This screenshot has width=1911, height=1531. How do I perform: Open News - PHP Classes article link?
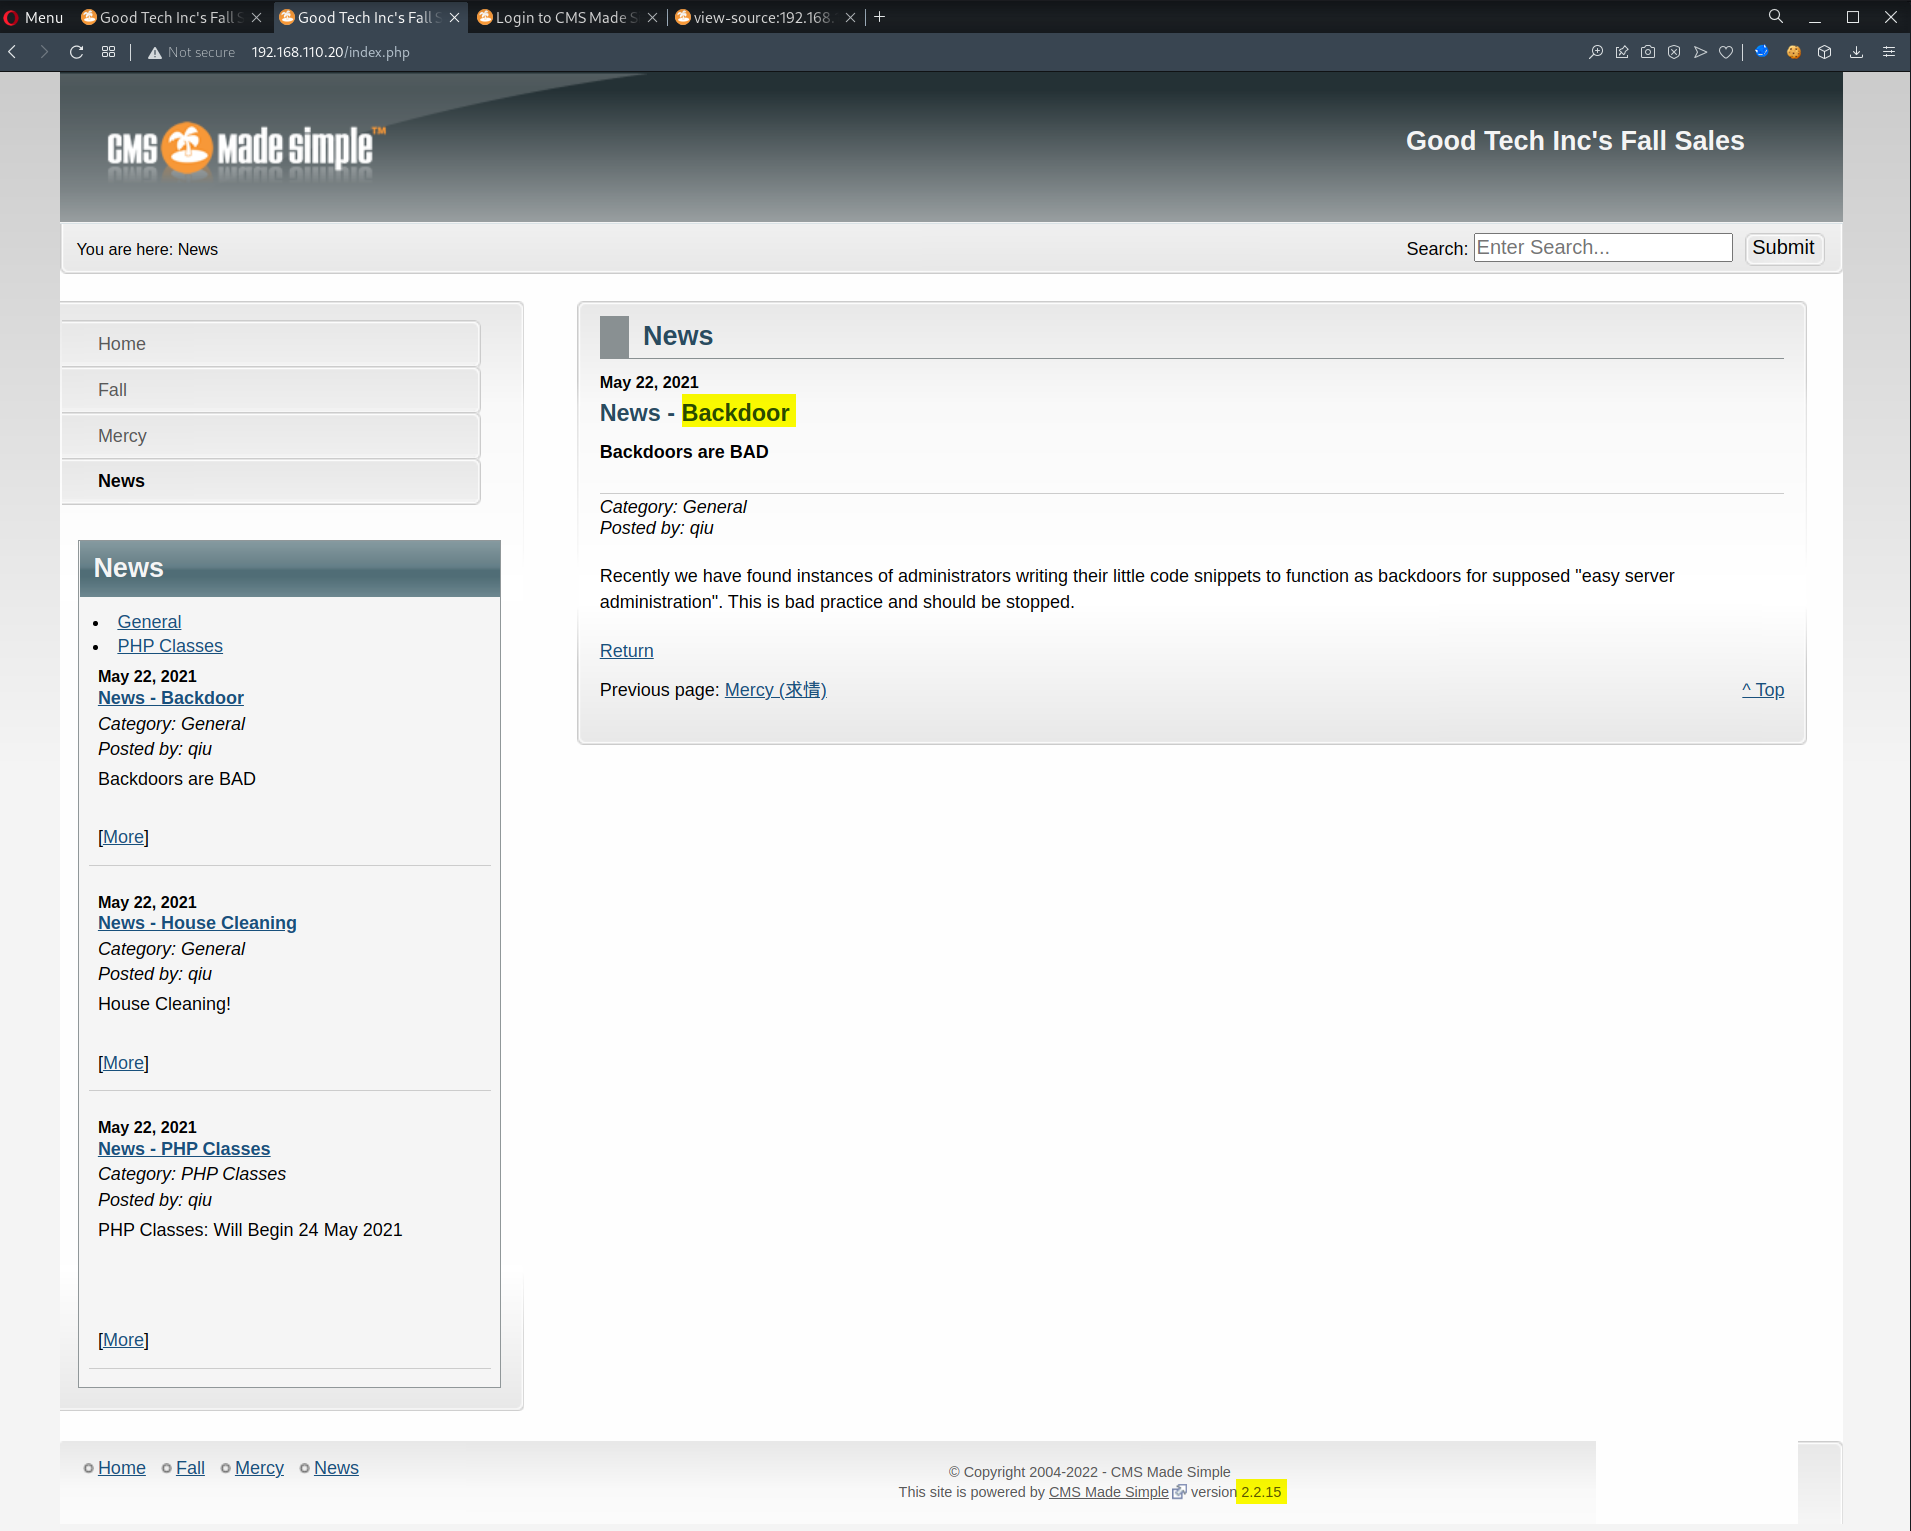184,1149
